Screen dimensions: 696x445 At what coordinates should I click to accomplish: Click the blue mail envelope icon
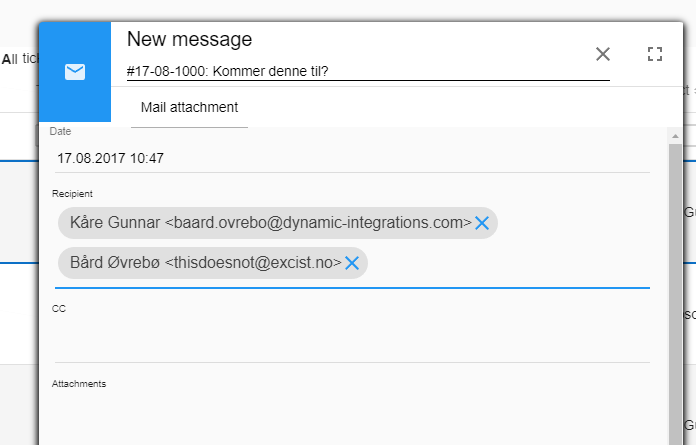pyautogui.click(x=75, y=72)
